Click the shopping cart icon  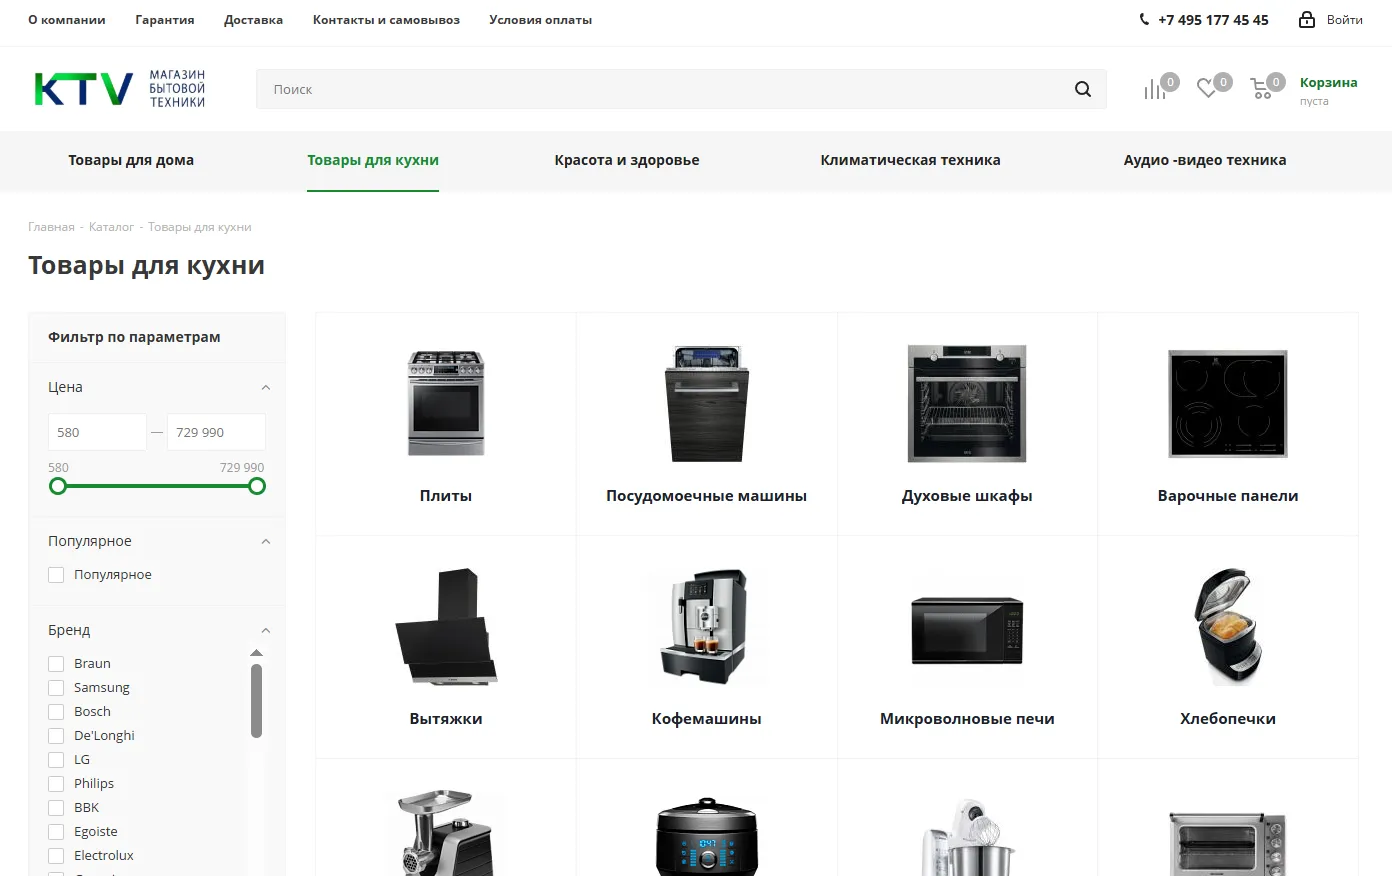point(1261,89)
